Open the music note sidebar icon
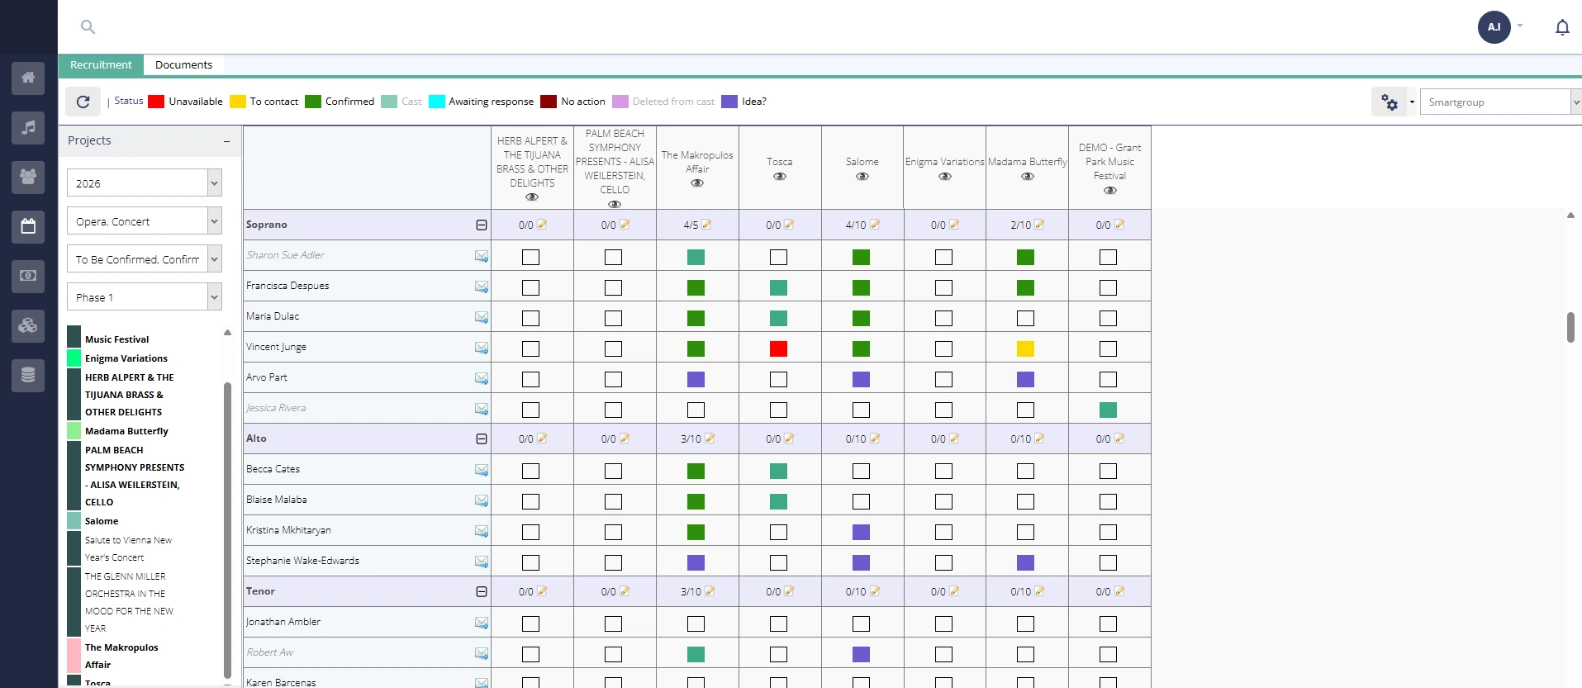The height and width of the screenshot is (688, 1582). [28, 127]
